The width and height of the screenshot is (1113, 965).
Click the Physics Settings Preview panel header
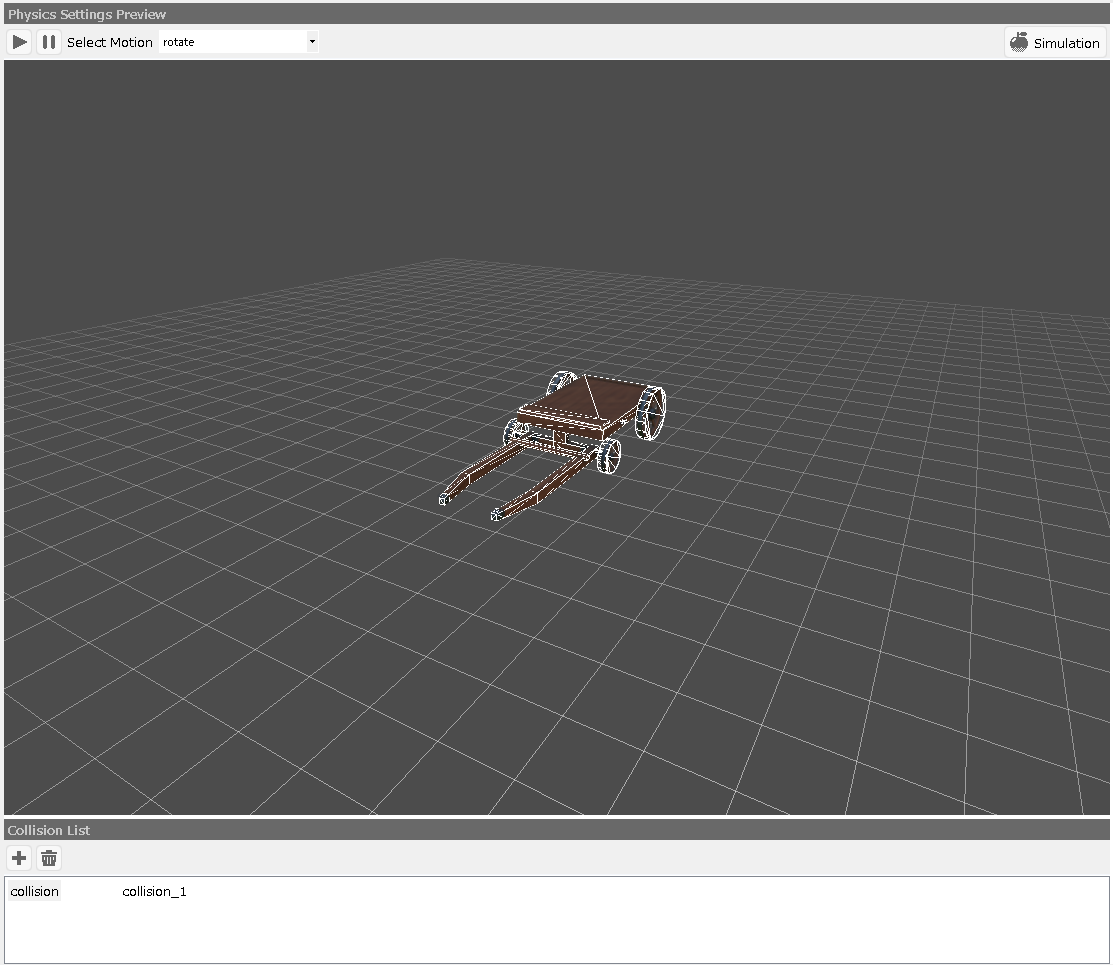coord(88,14)
